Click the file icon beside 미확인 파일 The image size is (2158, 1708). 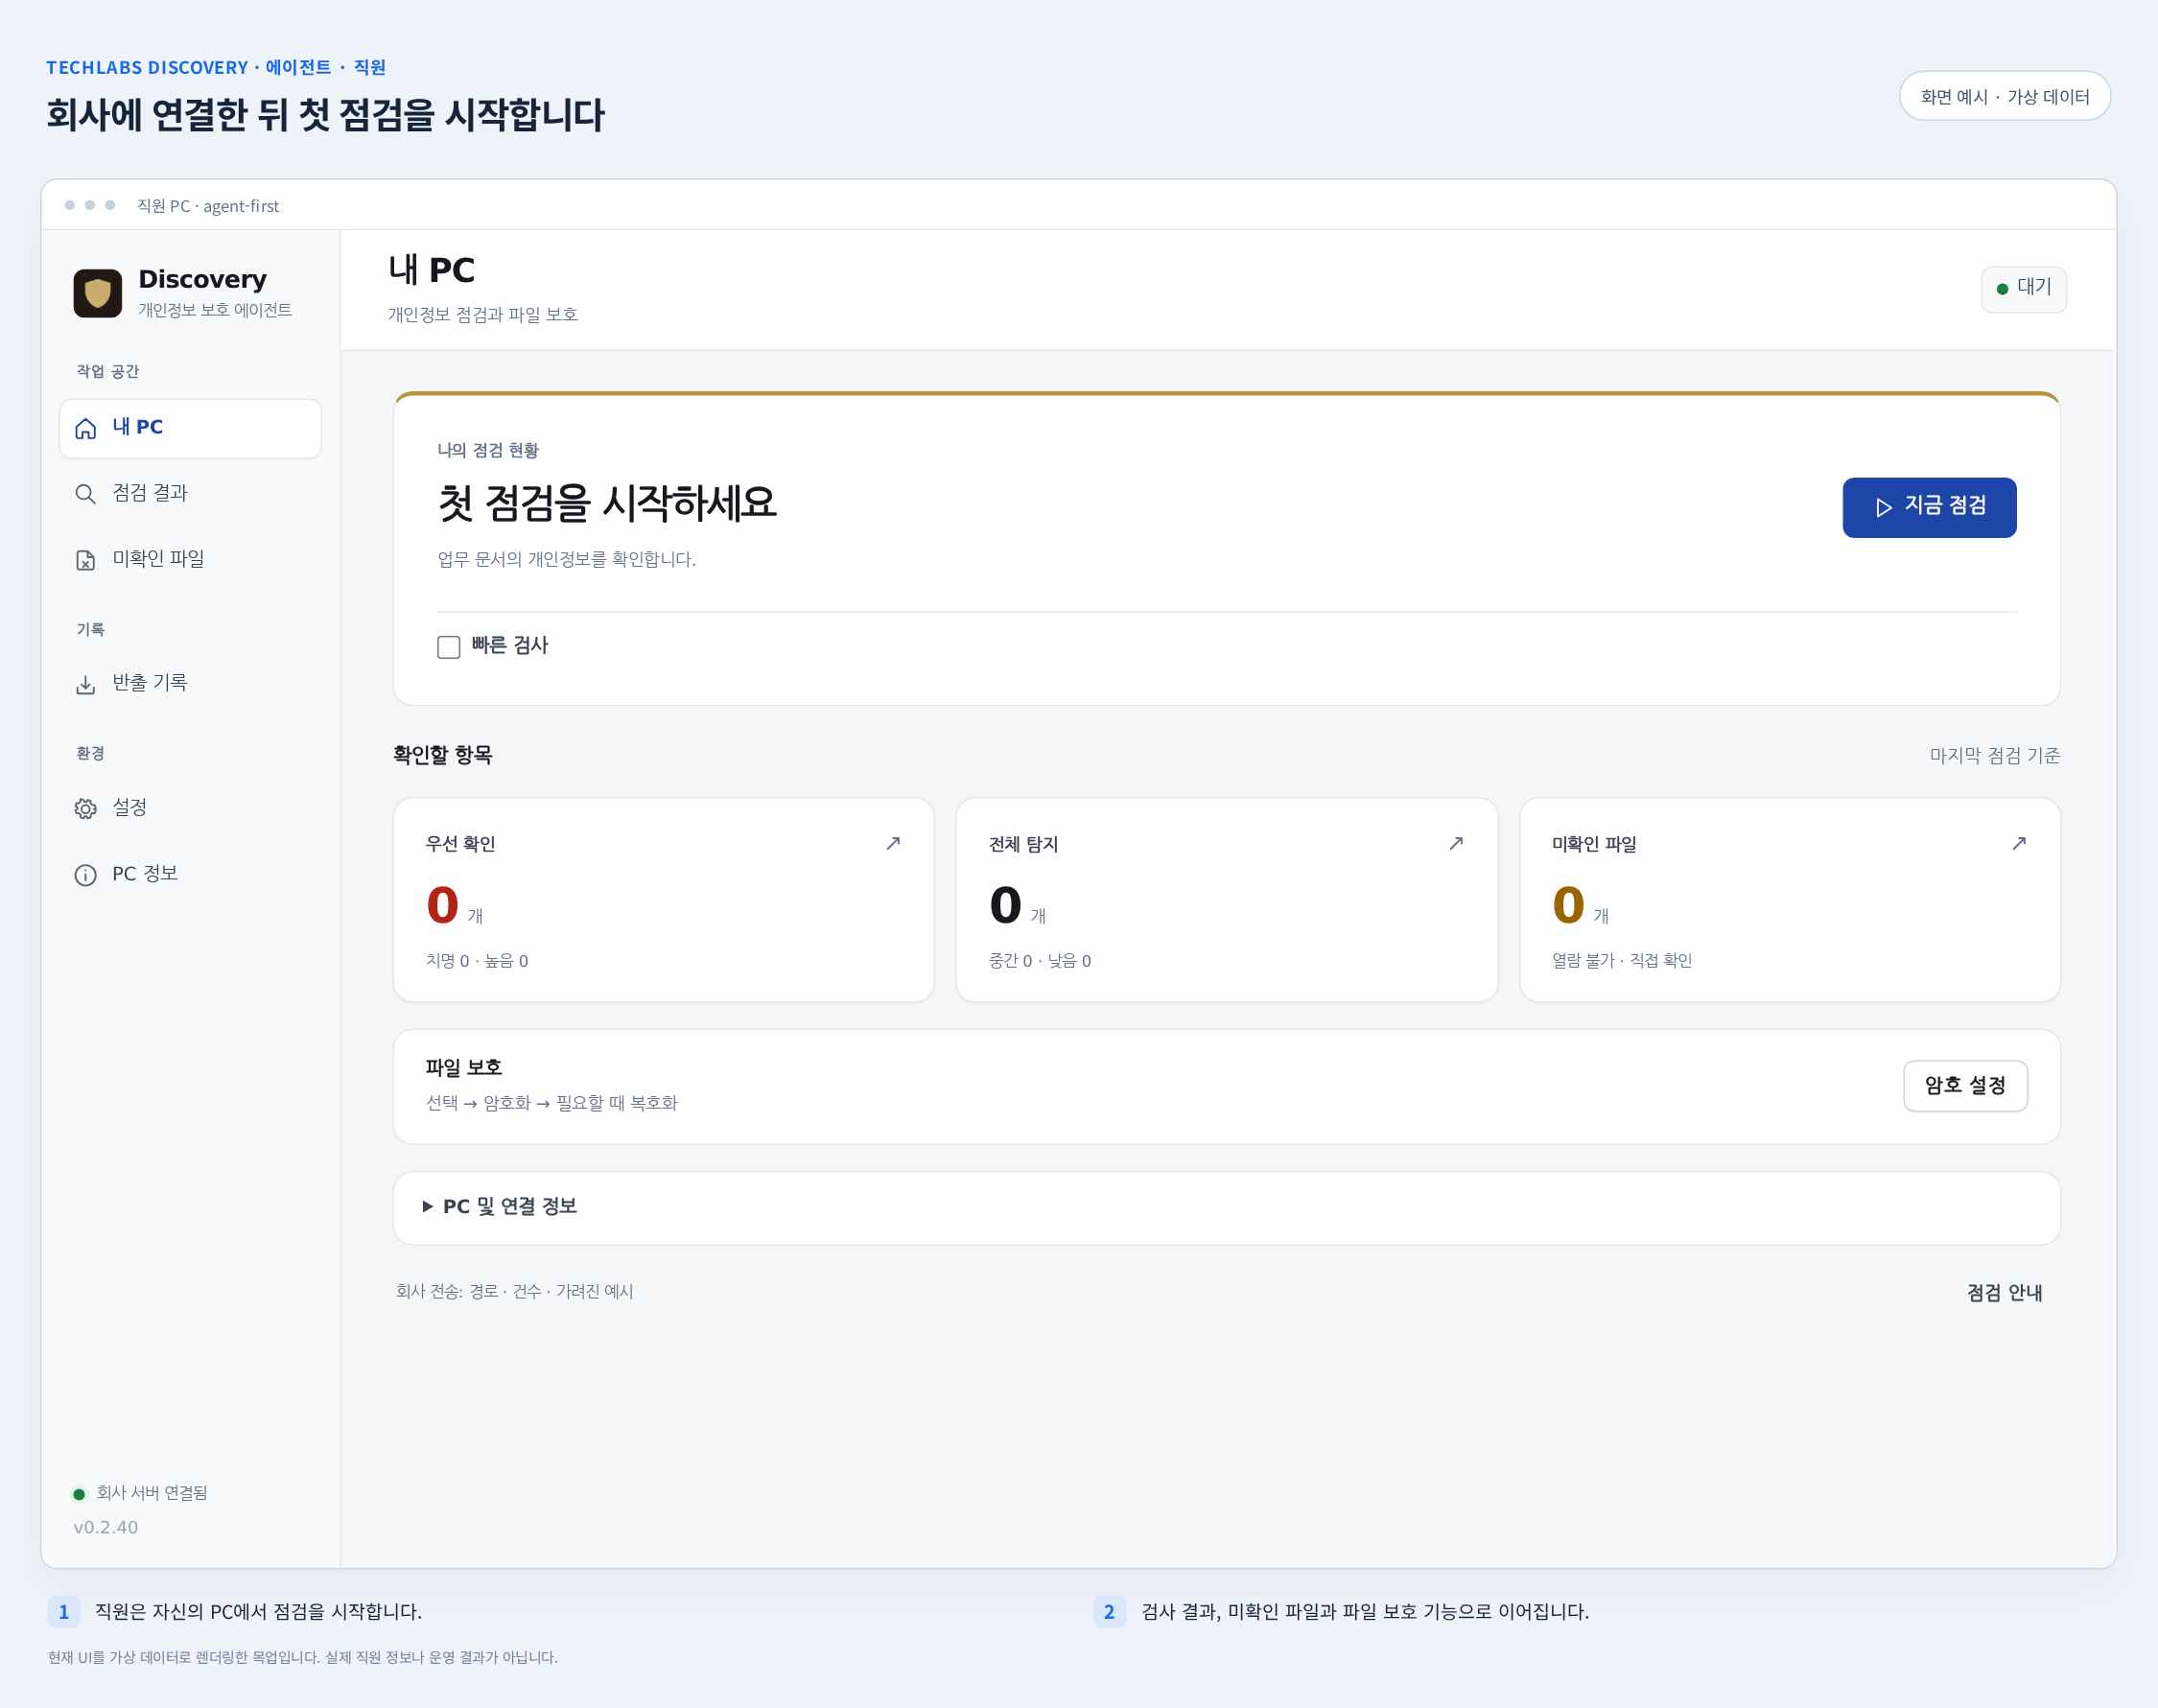[x=86, y=560]
